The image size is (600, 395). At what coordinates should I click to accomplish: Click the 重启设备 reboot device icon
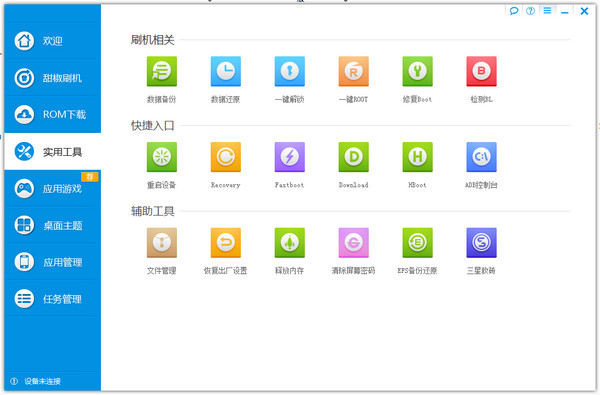pyautogui.click(x=161, y=157)
